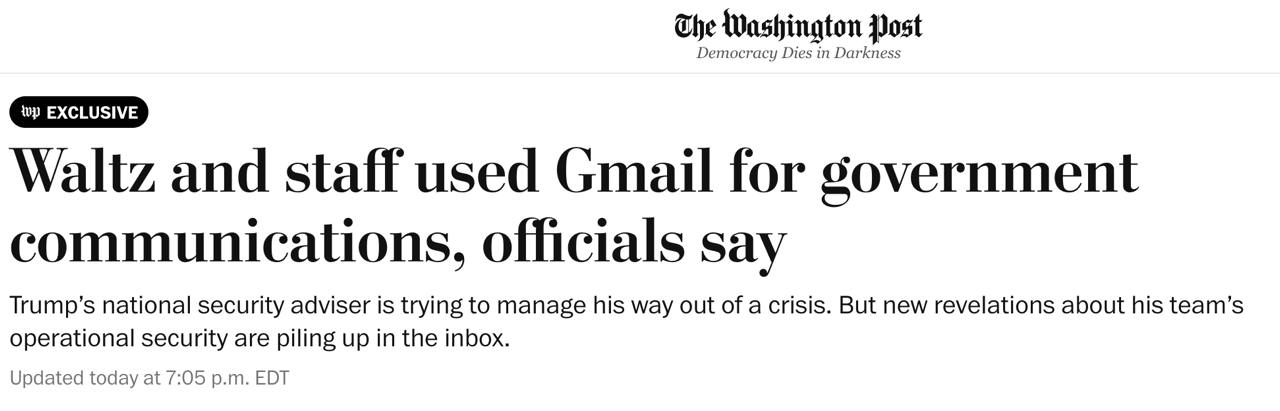Click the word 'government' in the headline
1280x411 pixels.
978,173
